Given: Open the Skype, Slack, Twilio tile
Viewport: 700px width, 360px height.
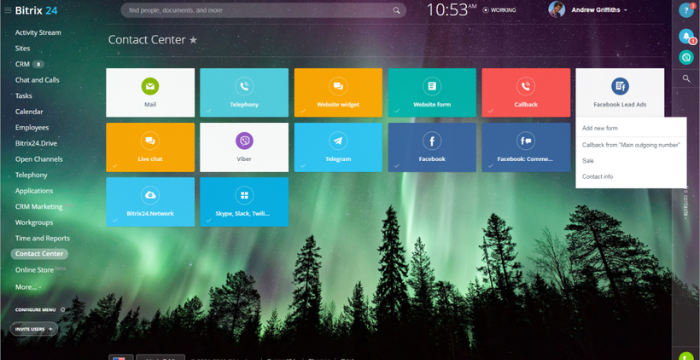Looking at the screenshot, I should pos(244,202).
